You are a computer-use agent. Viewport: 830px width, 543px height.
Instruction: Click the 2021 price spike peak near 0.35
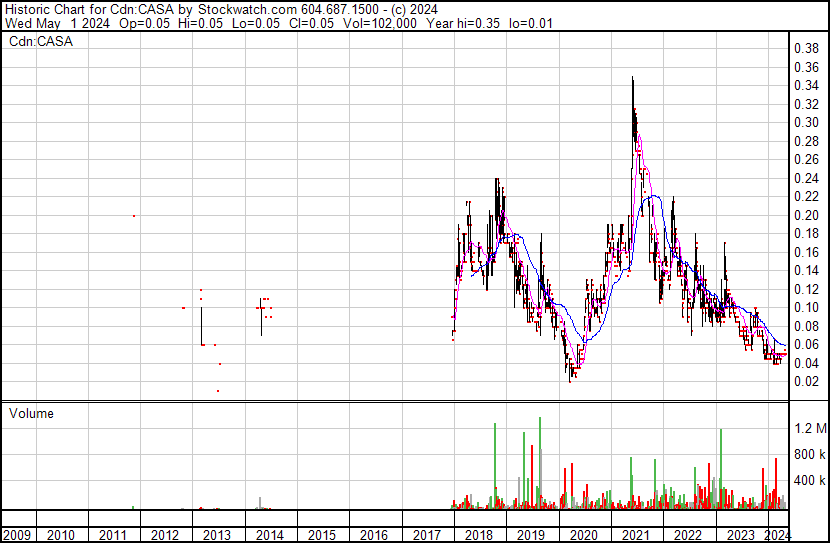tap(633, 78)
